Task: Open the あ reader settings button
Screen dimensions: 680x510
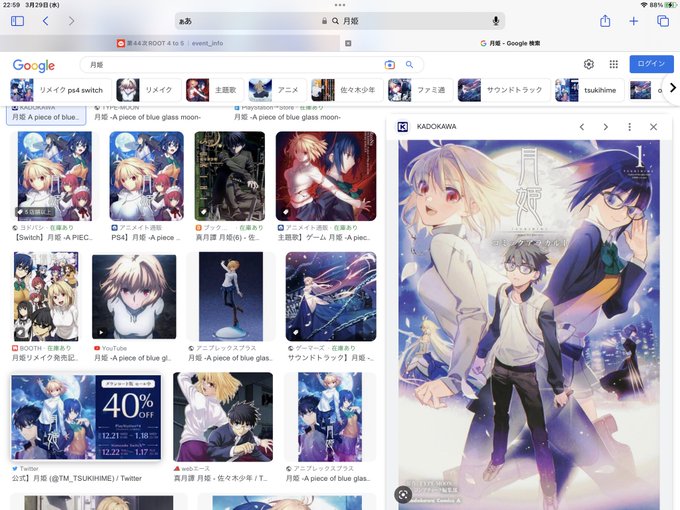Action: point(185,21)
